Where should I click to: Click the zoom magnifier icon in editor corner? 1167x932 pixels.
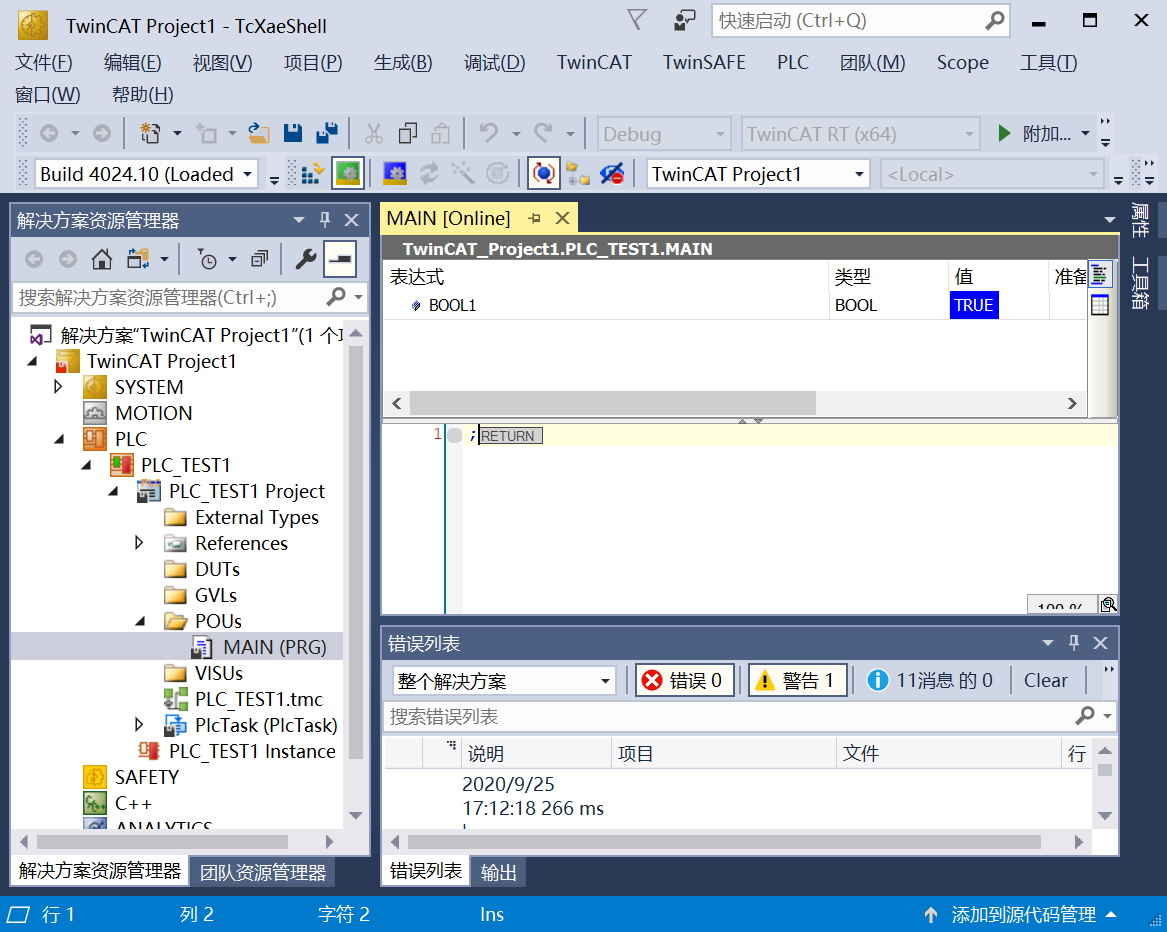[1108, 604]
